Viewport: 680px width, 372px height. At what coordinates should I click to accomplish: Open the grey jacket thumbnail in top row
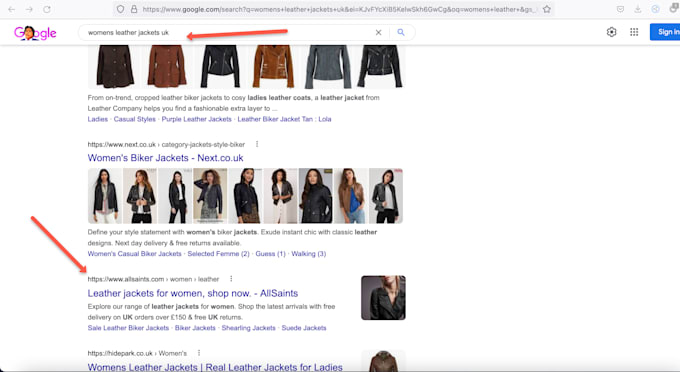point(328,67)
